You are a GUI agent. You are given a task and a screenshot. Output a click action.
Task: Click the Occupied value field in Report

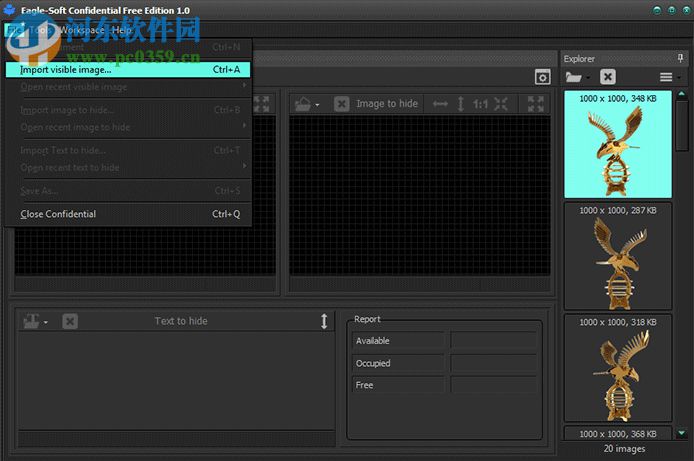tap(494, 363)
